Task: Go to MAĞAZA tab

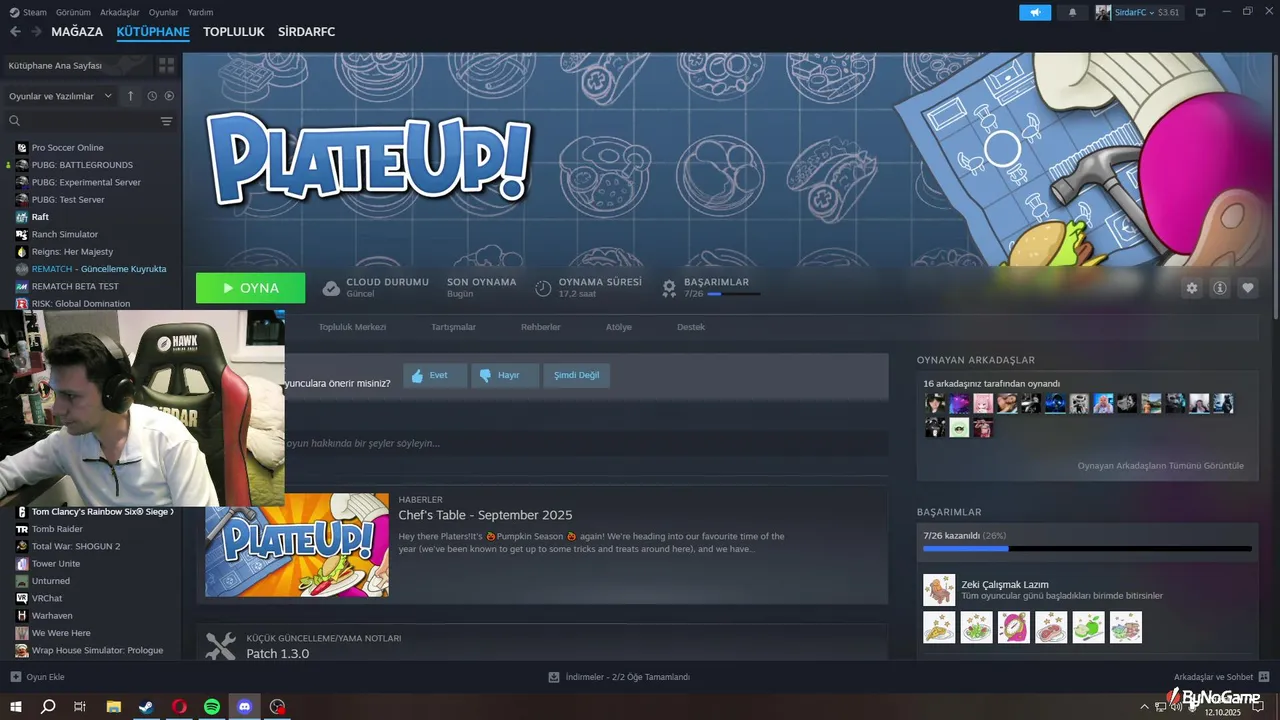Action: [x=77, y=32]
